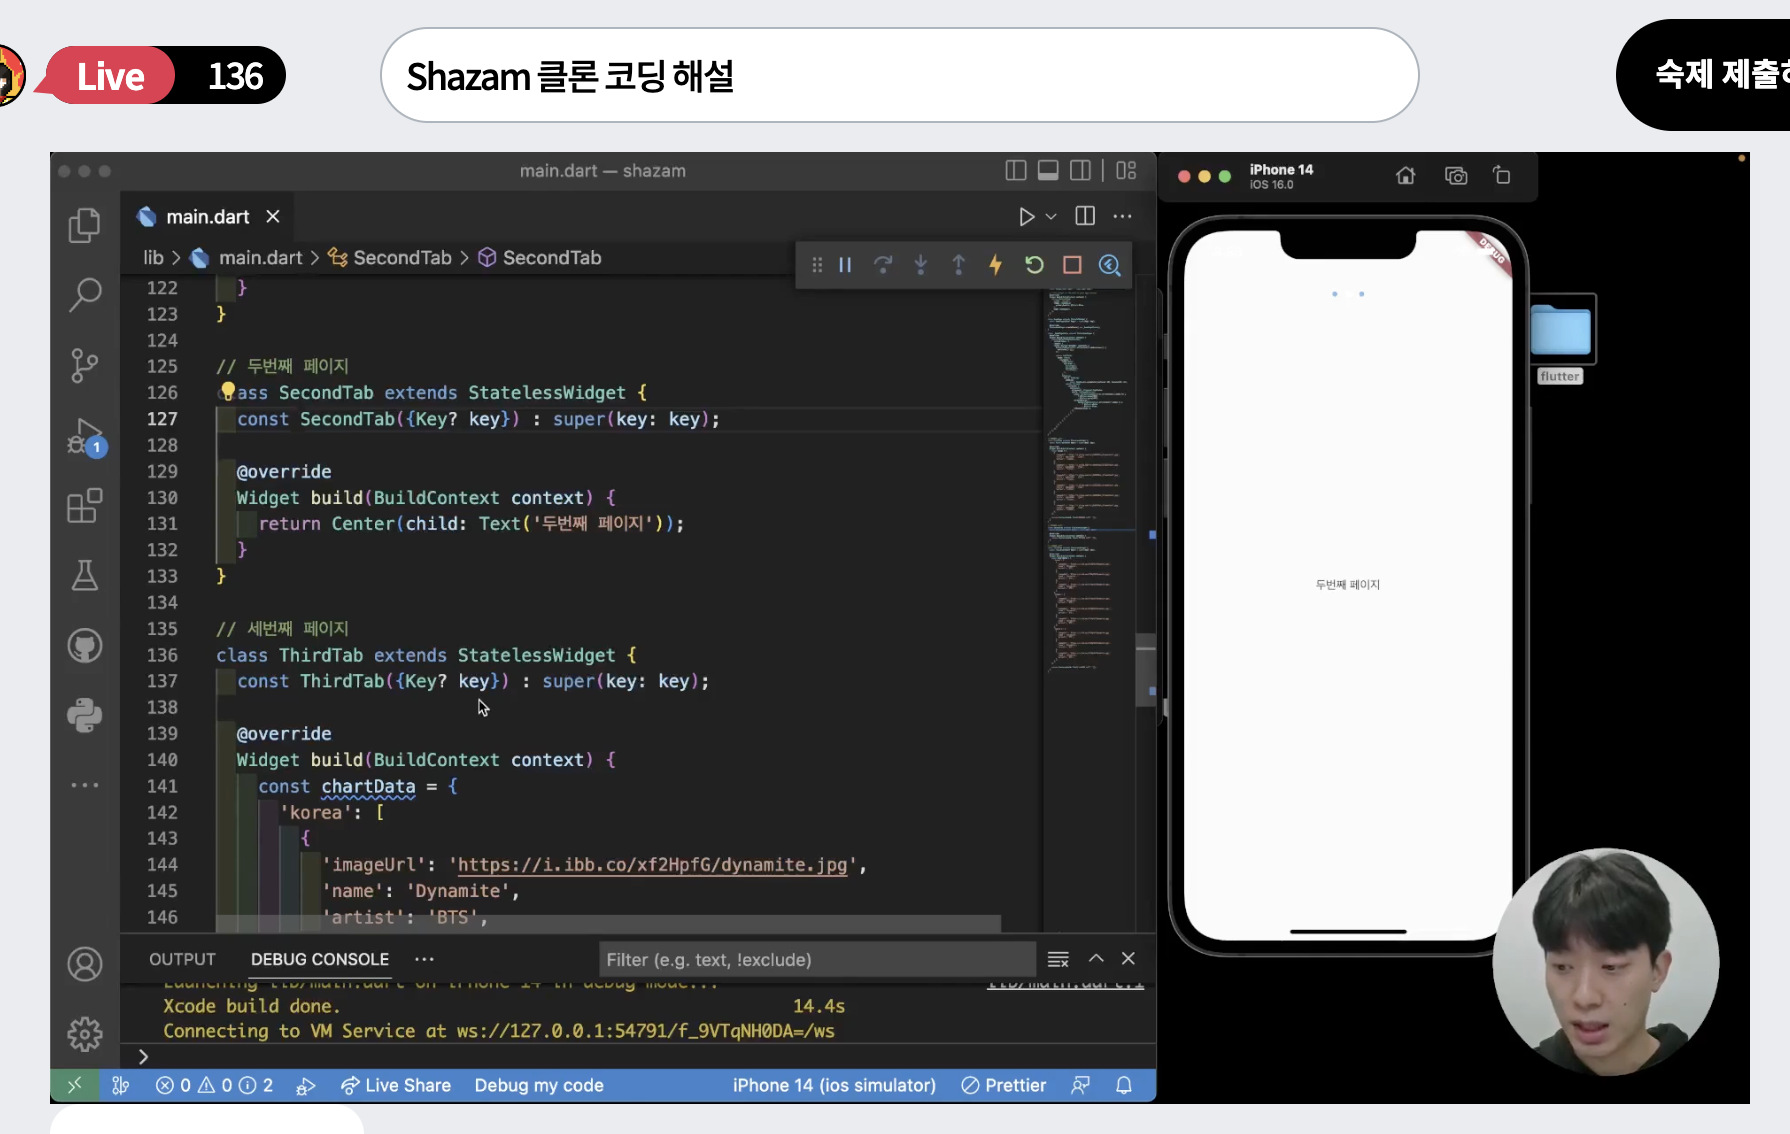Open SecondTab class breadcrumb
This screenshot has height=1134, width=1790.
click(390, 258)
